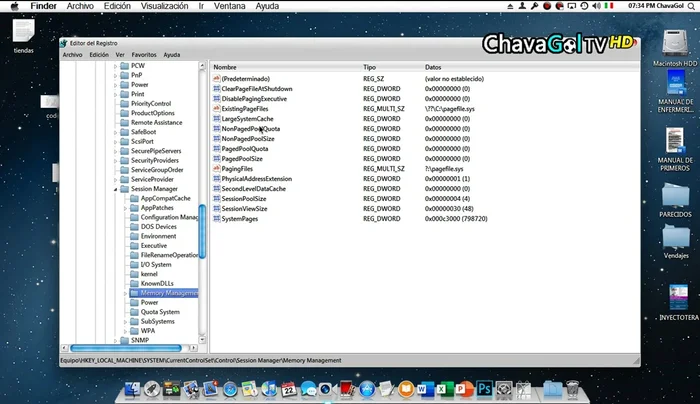Select the PriorityControl key
The image size is (700, 404).
click(151, 104)
